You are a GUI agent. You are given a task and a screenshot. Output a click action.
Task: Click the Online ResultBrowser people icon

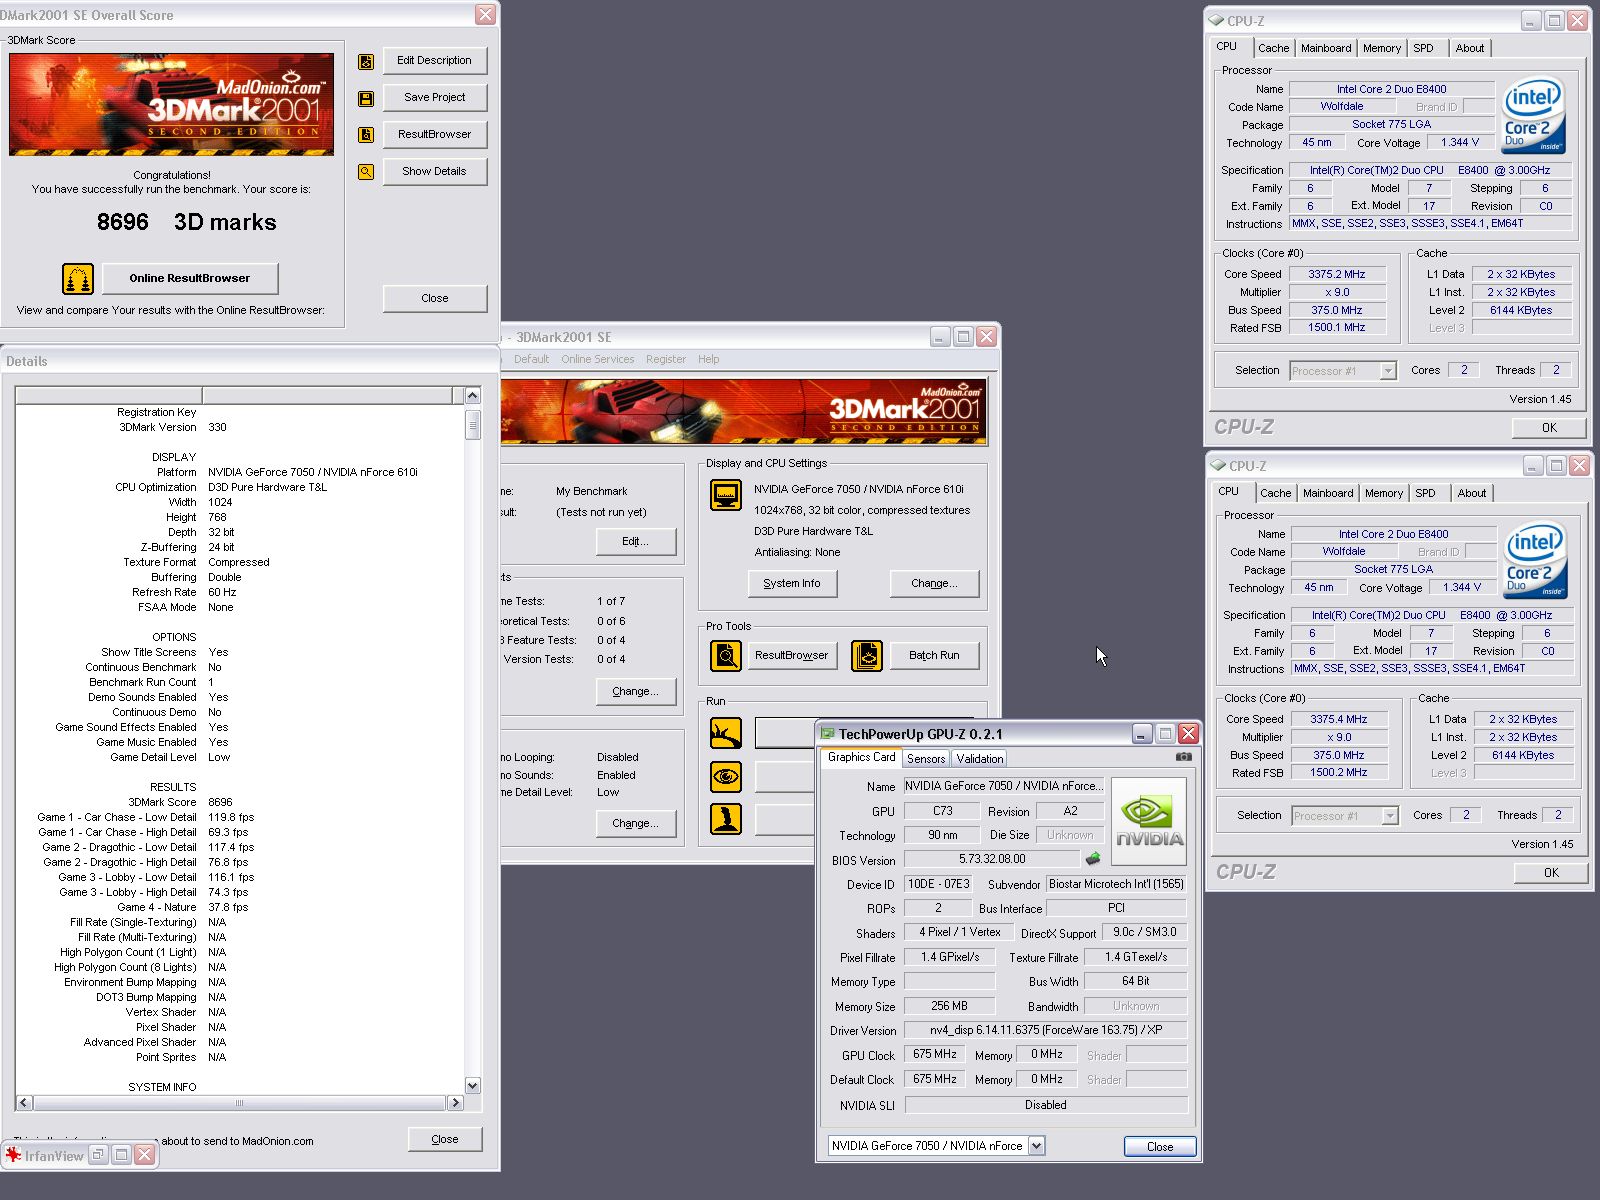(x=78, y=279)
